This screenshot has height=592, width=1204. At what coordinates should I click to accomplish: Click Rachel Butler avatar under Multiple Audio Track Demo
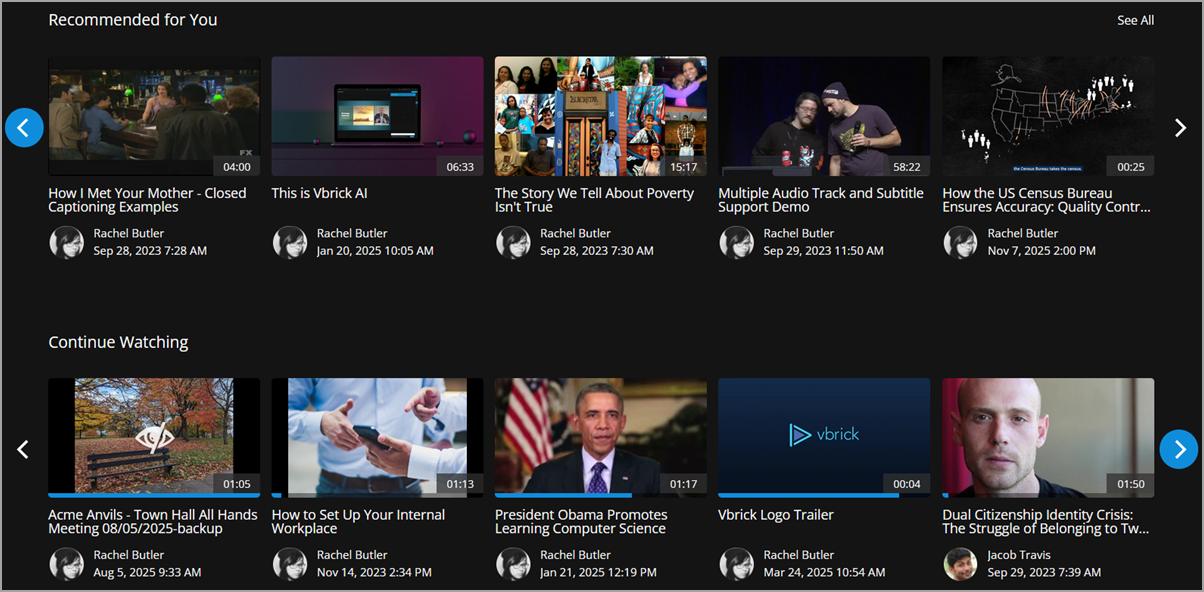[737, 242]
